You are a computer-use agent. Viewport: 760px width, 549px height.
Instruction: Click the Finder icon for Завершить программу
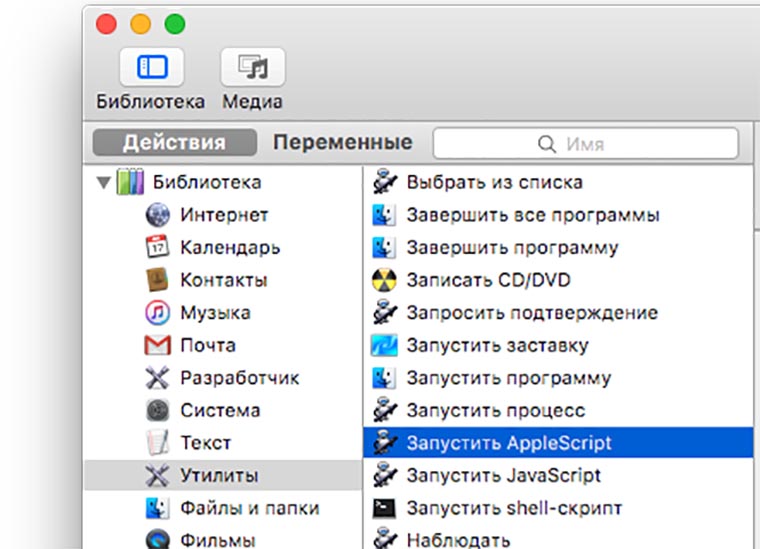[x=384, y=248]
